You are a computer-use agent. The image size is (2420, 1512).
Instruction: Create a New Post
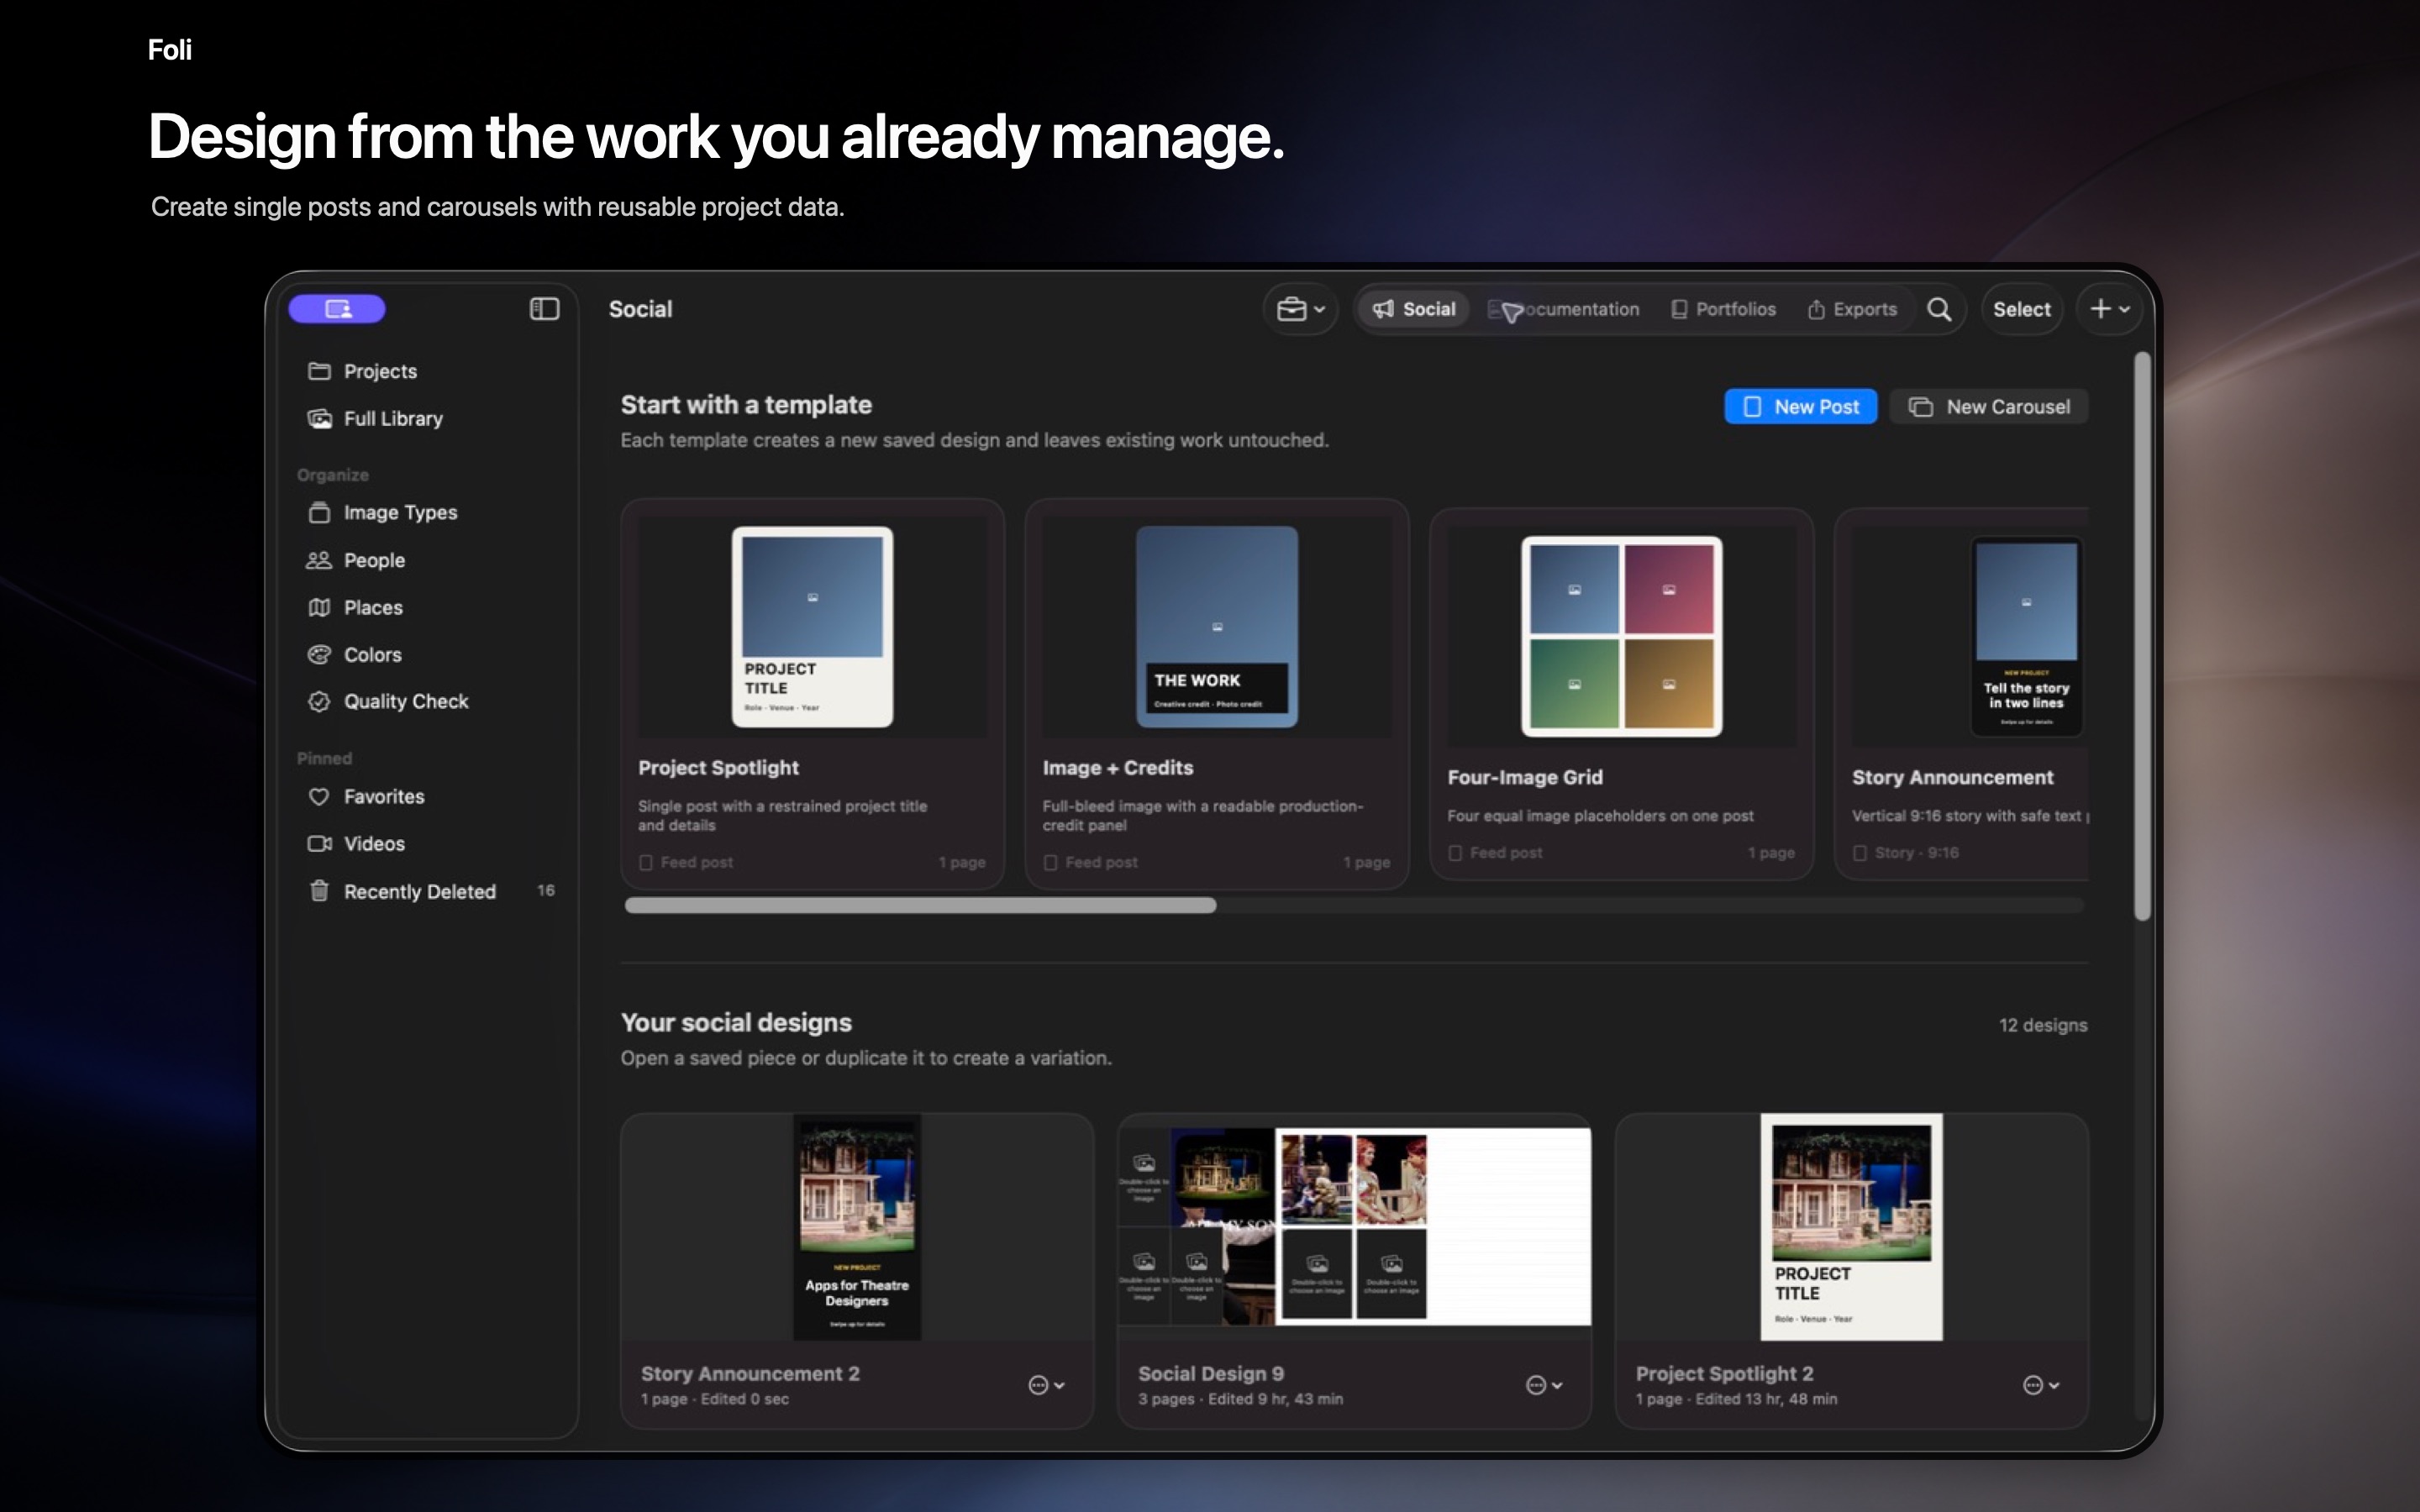tap(1800, 406)
